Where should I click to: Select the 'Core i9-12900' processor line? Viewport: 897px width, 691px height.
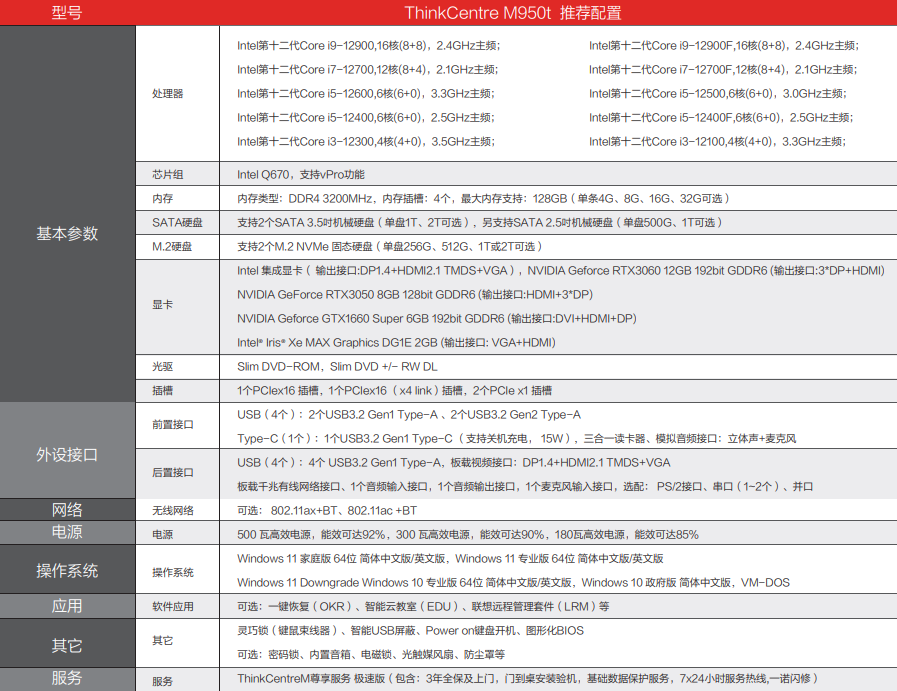pos(368,45)
